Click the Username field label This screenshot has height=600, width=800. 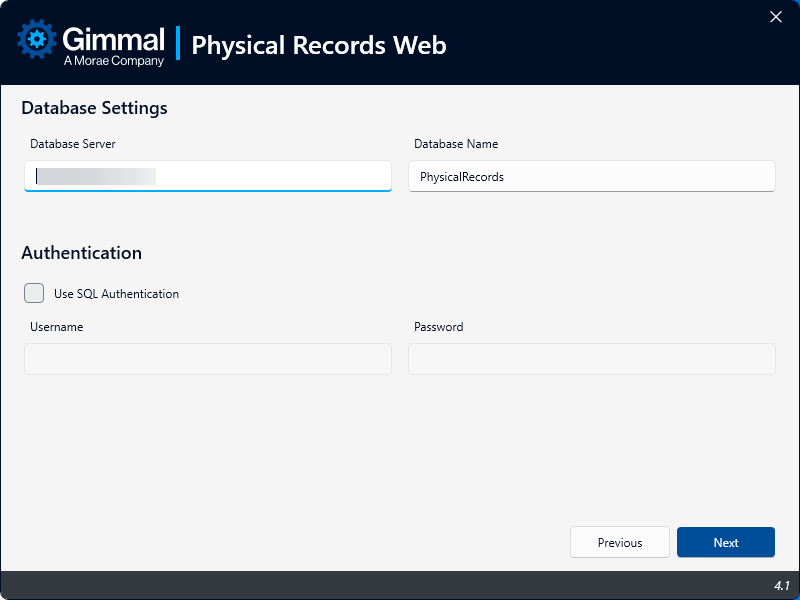(x=57, y=327)
